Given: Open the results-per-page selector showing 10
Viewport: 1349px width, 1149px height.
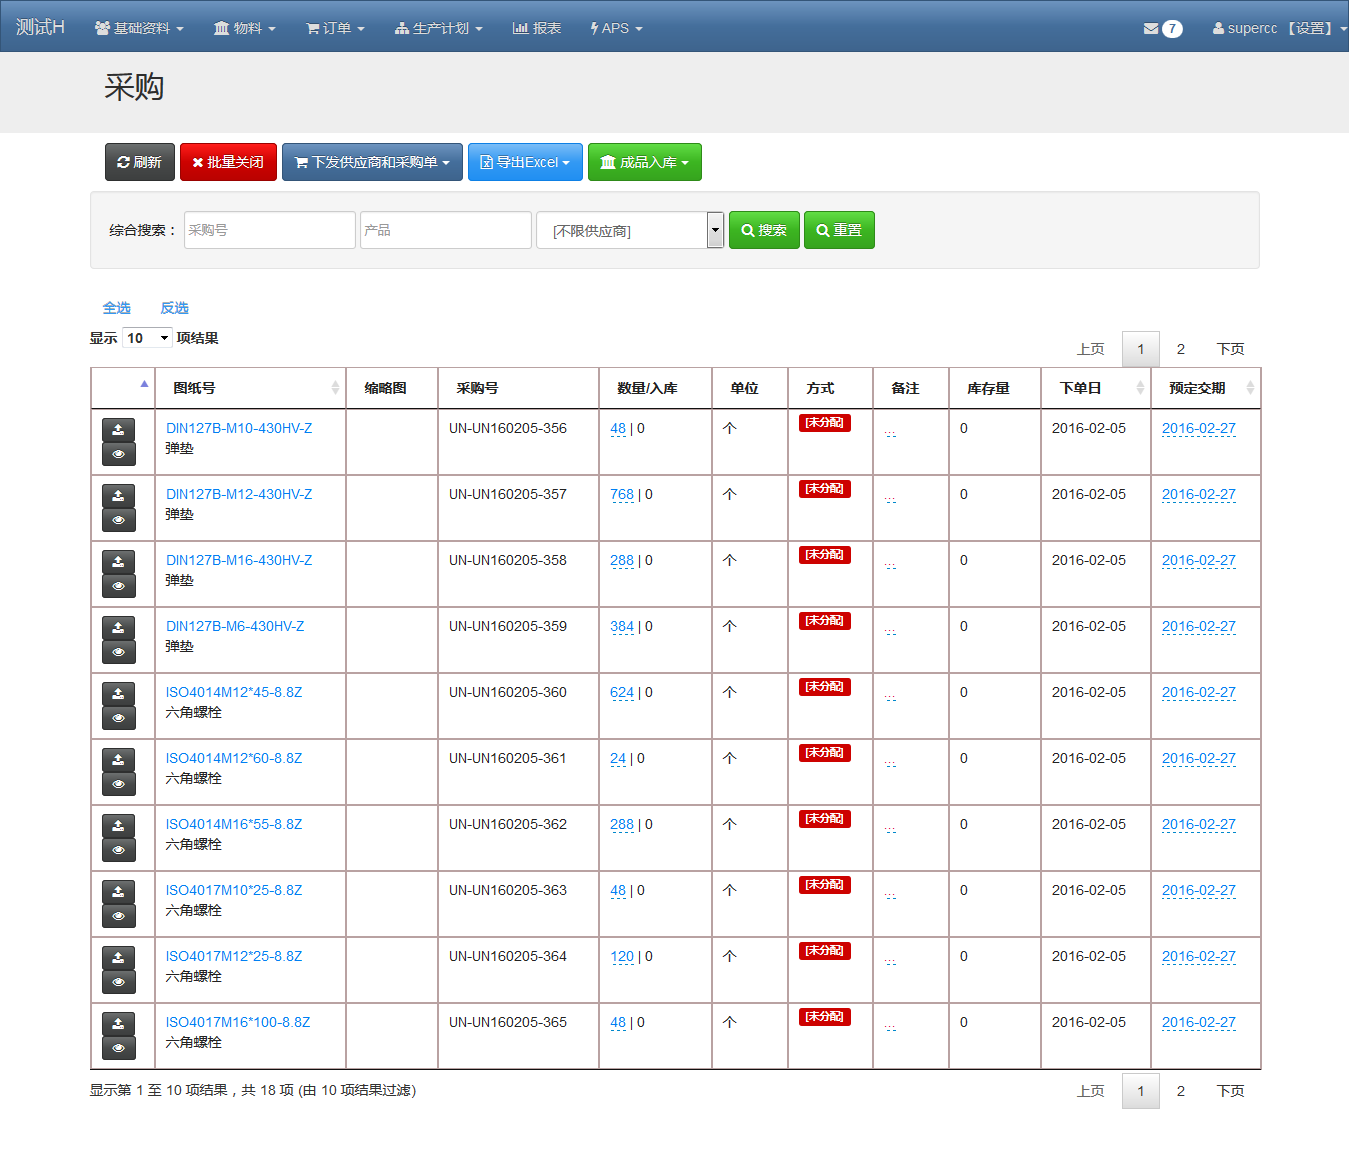Looking at the screenshot, I should pyautogui.click(x=147, y=338).
